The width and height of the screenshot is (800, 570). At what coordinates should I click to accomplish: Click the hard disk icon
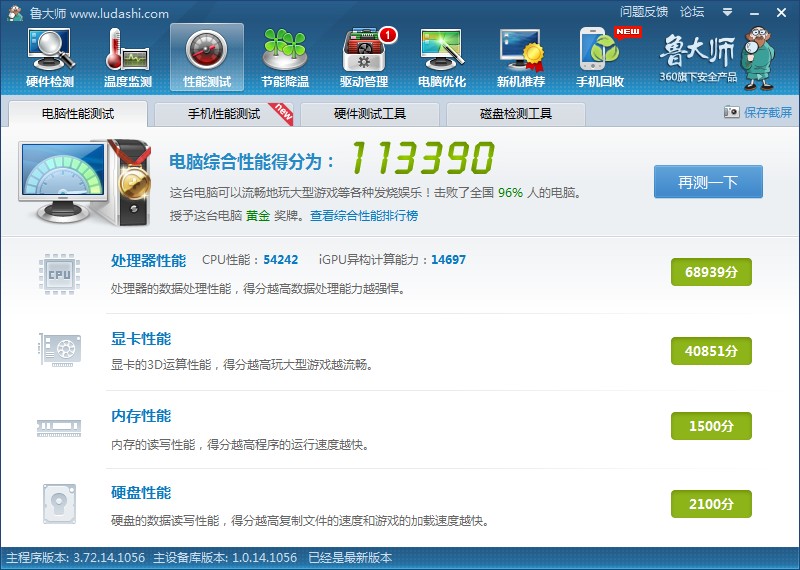[59, 504]
